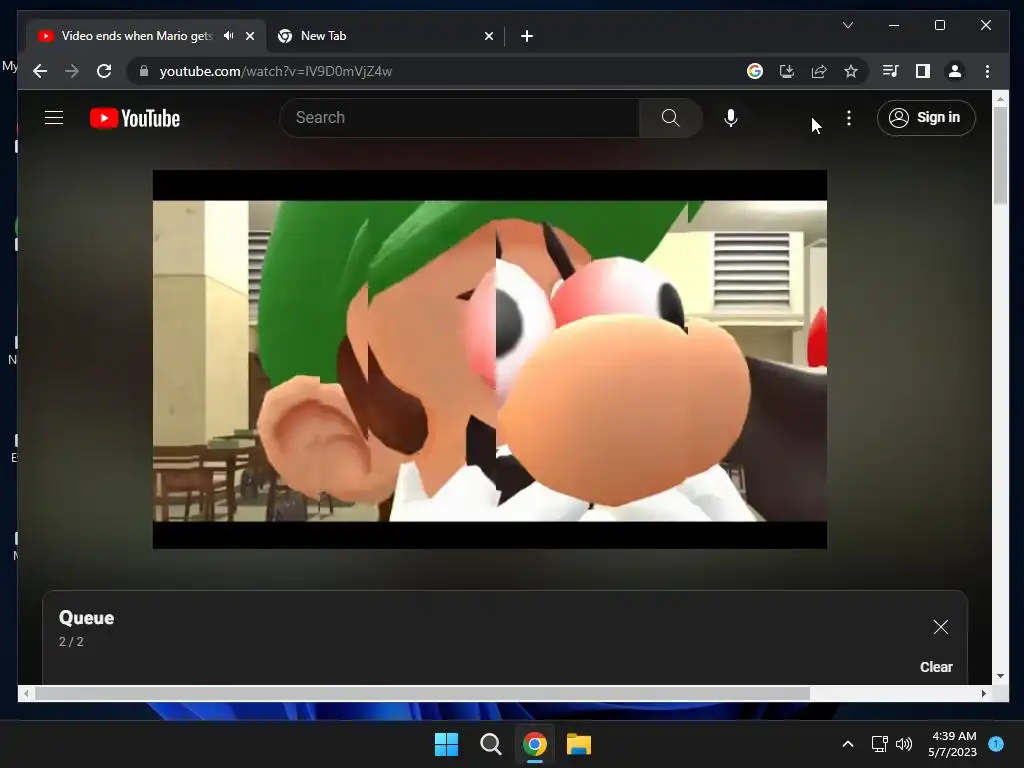This screenshot has height=768, width=1024.
Task: Open File Explorer from taskbar
Action: click(x=579, y=744)
